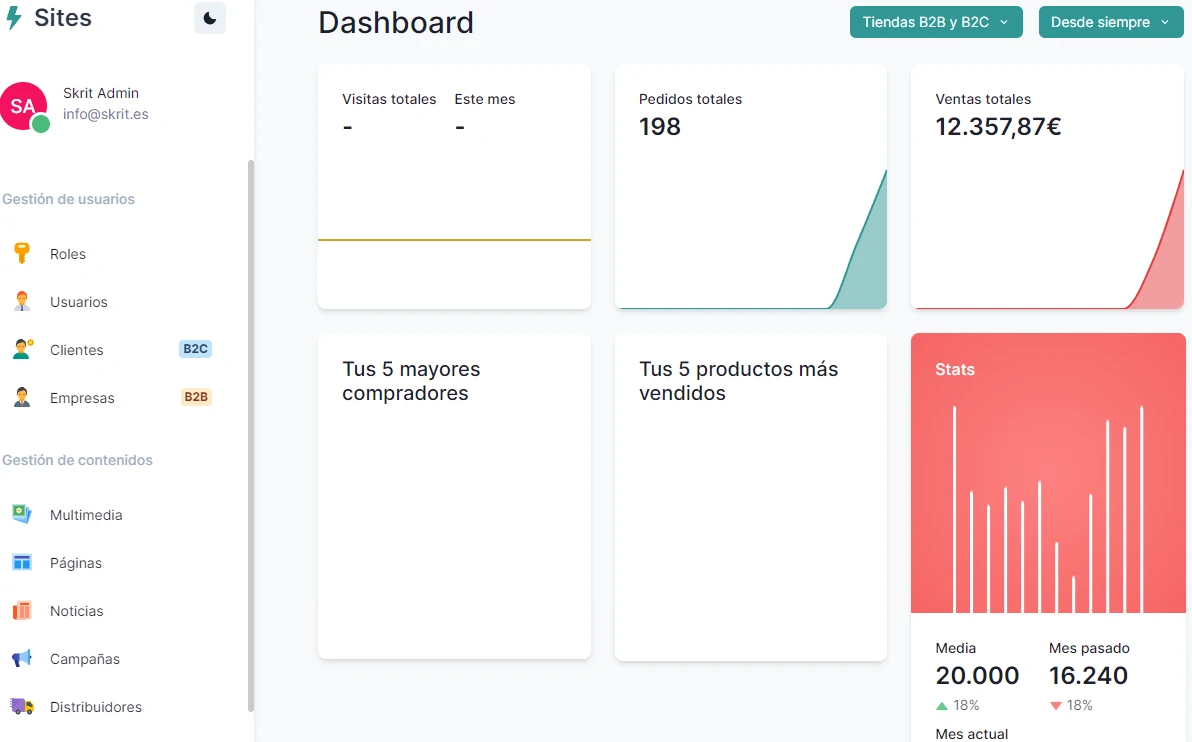Click the Campañas megaphone icon
Viewport: 1192px width, 742px height.
tap(22, 658)
